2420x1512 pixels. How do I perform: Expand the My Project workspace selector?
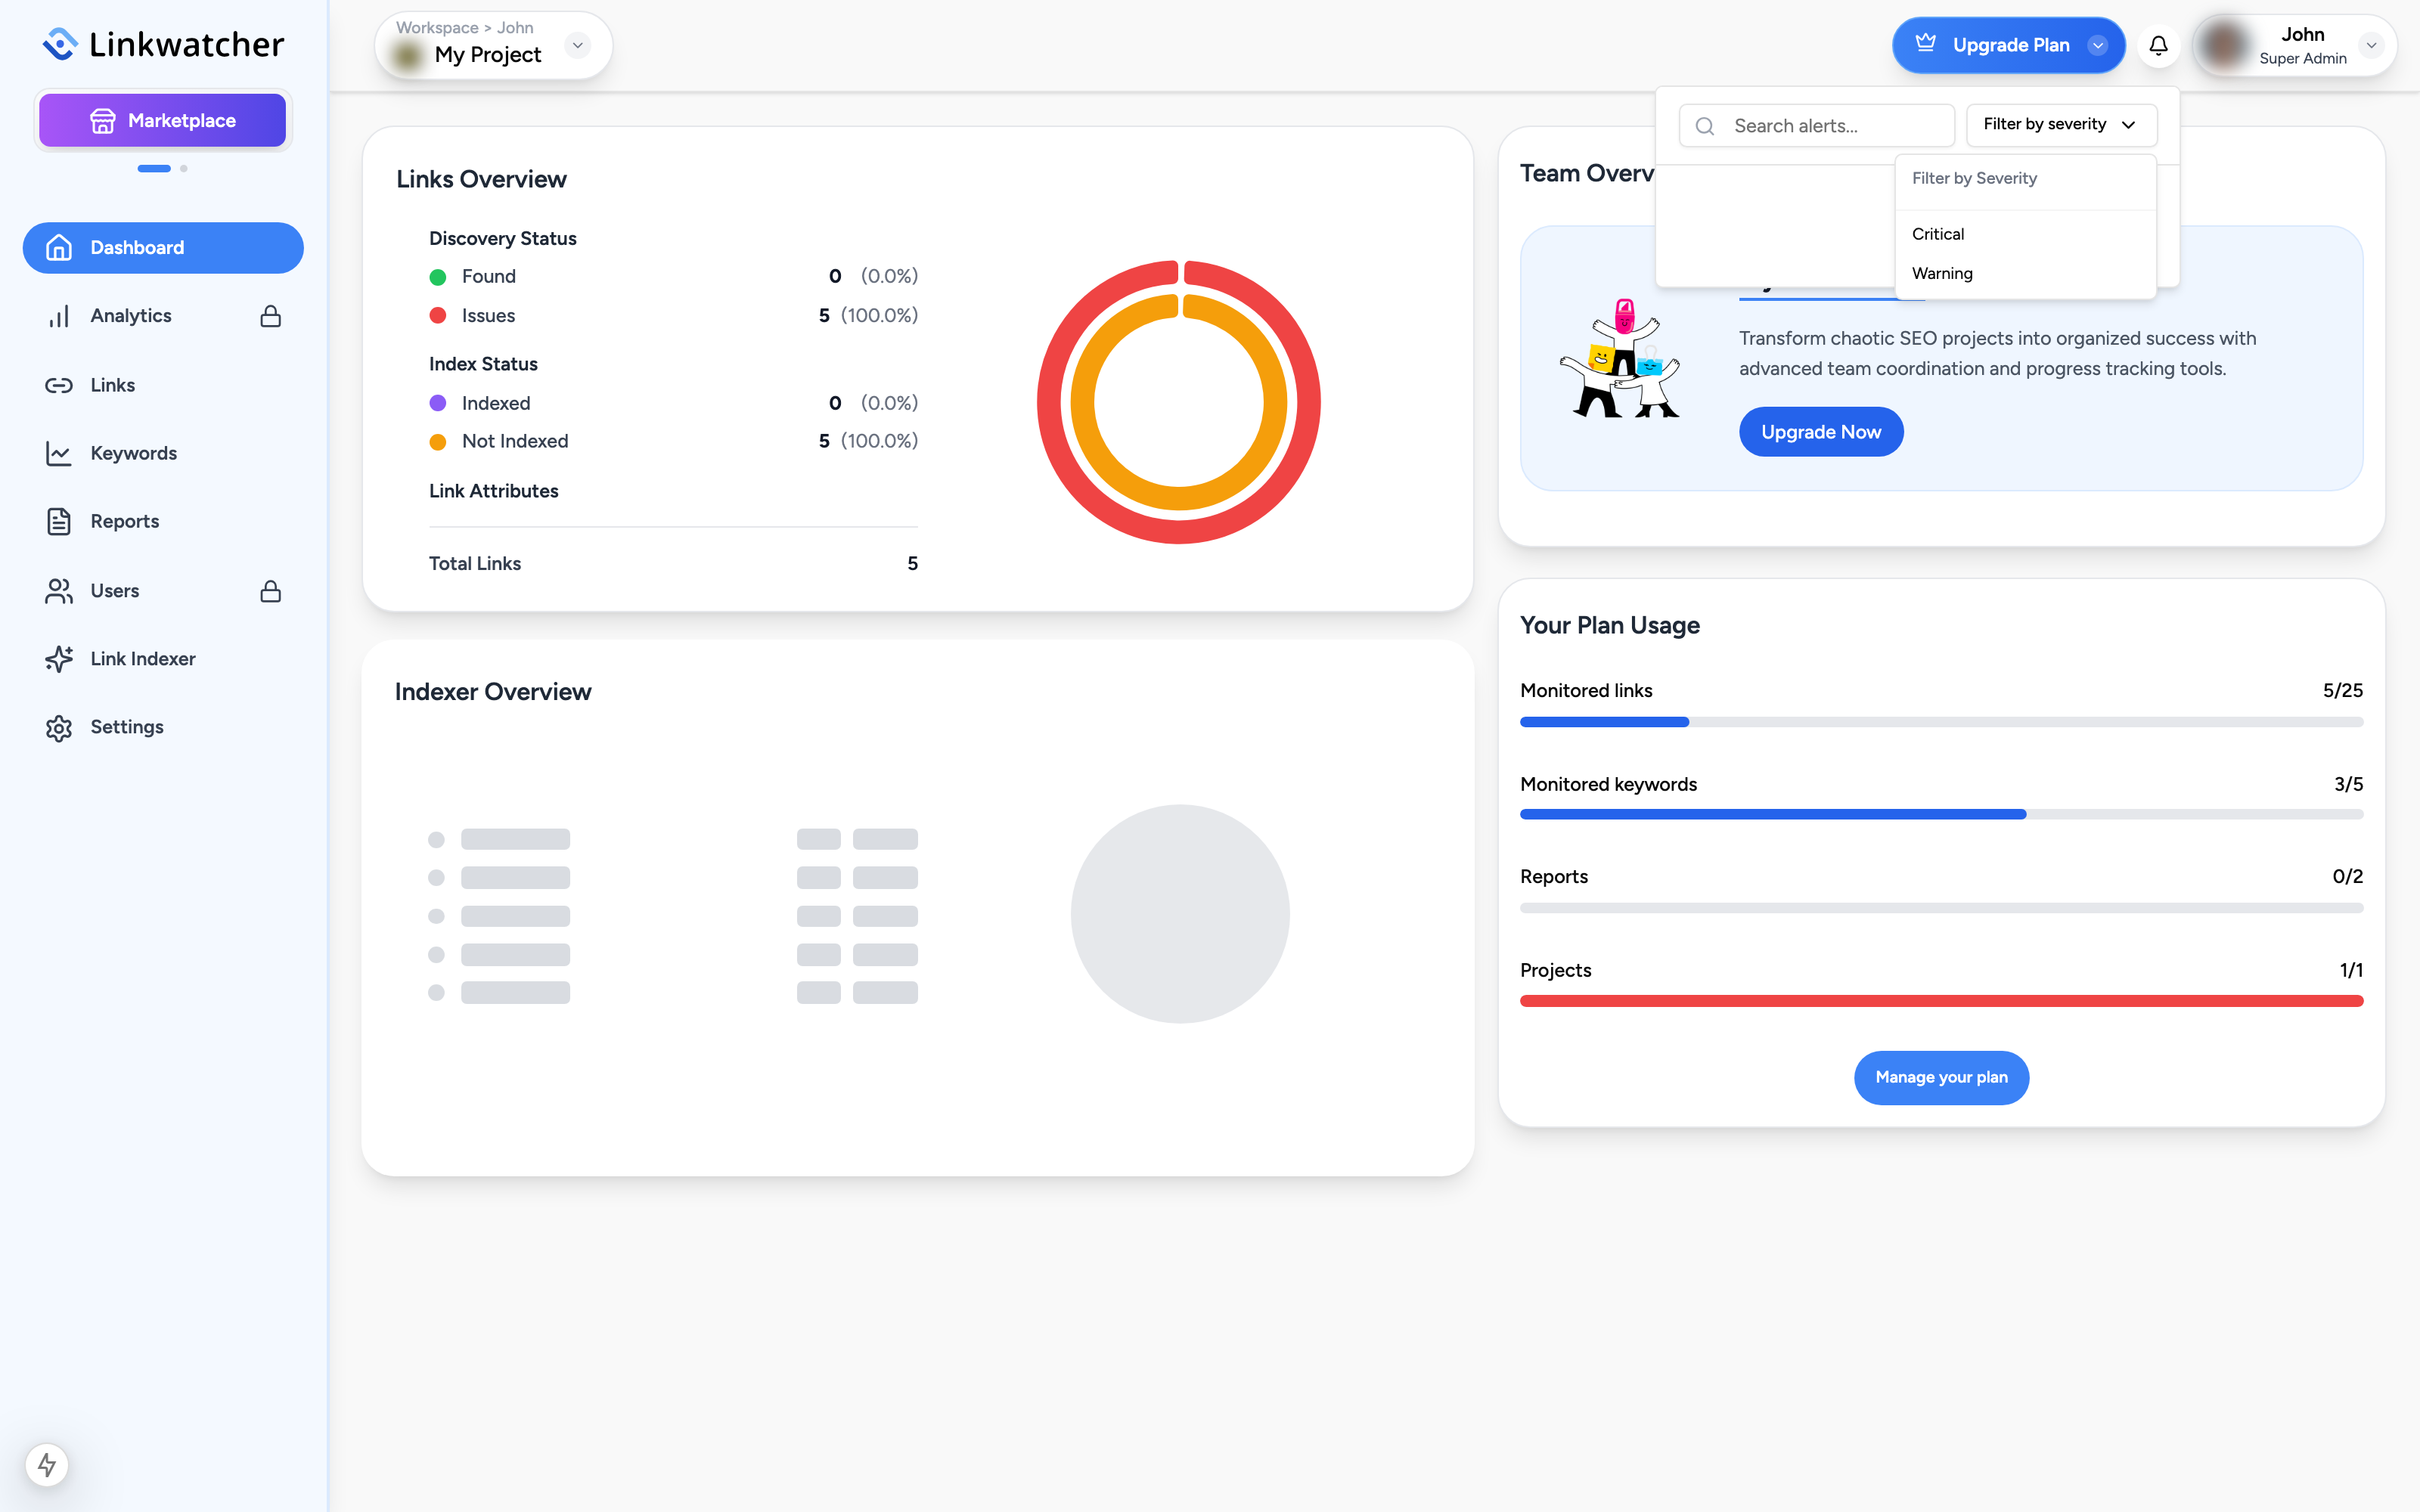pos(577,45)
